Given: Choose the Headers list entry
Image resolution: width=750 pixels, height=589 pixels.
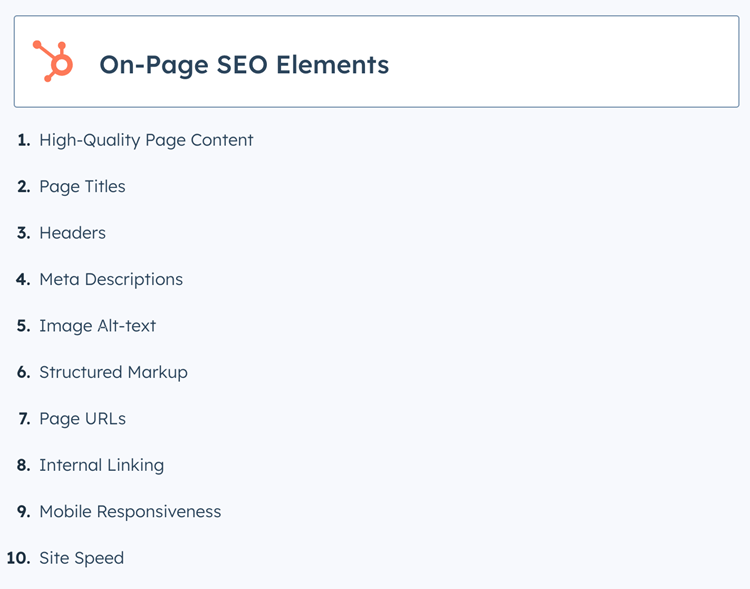Looking at the screenshot, I should tap(72, 233).
